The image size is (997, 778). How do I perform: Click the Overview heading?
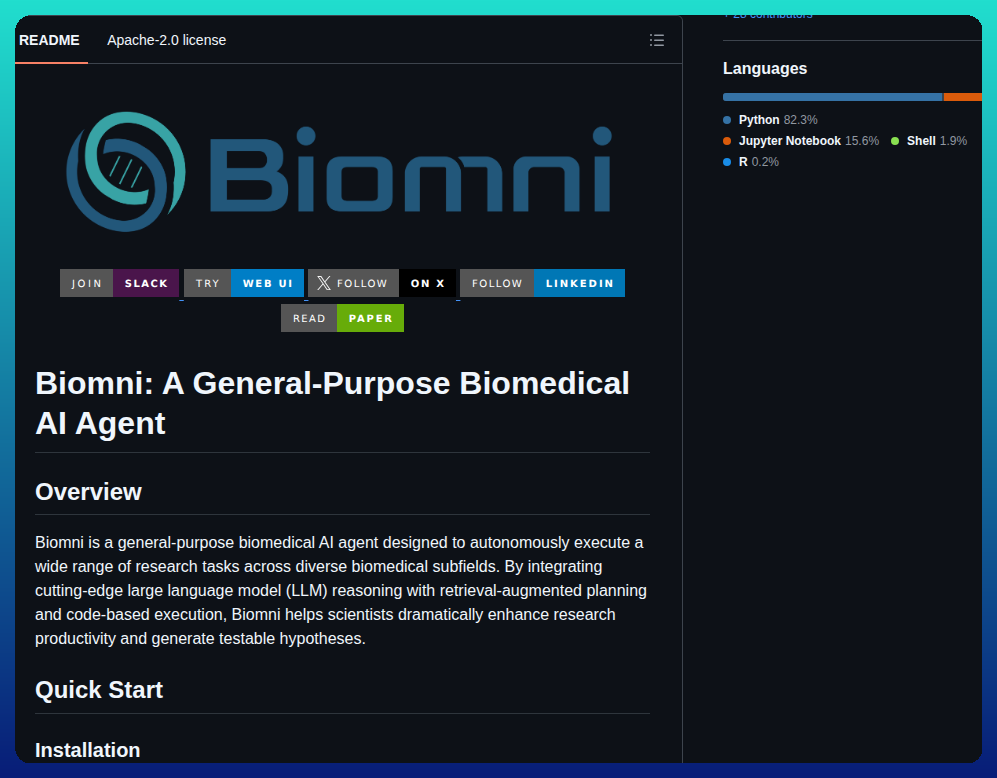[x=88, y=492]
